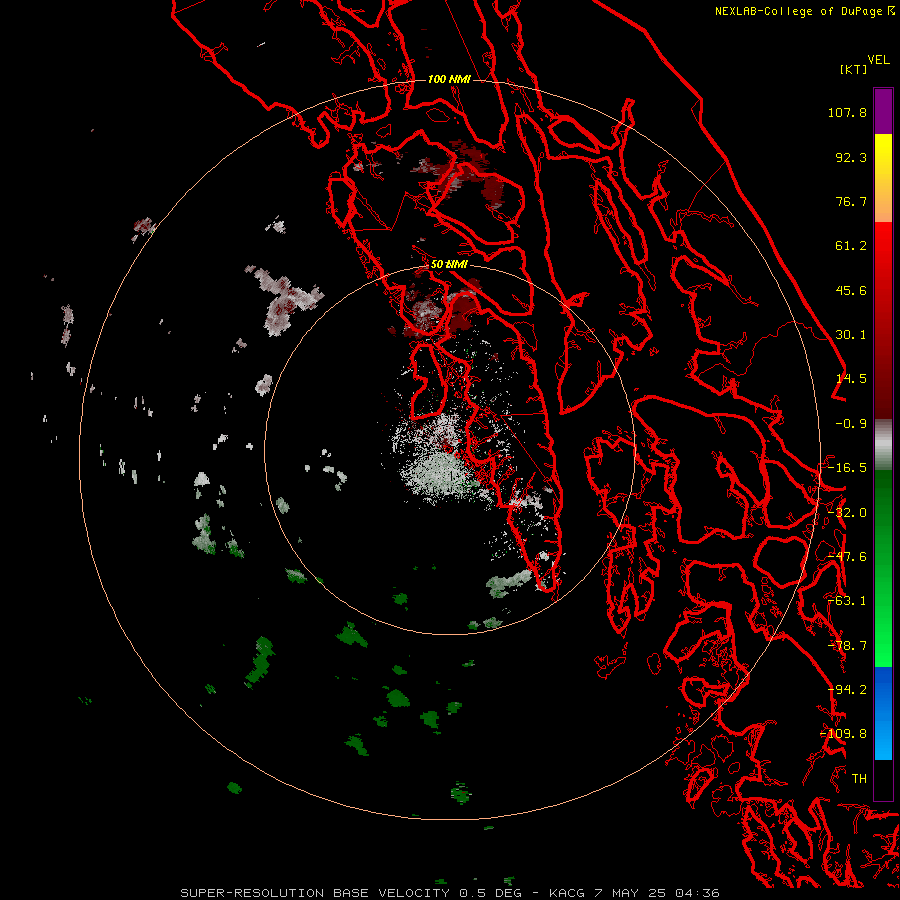Pick the red segment of the velocity scale
Image resolution: width=900 pixels, height=900 pixels.
coord(883,320)
